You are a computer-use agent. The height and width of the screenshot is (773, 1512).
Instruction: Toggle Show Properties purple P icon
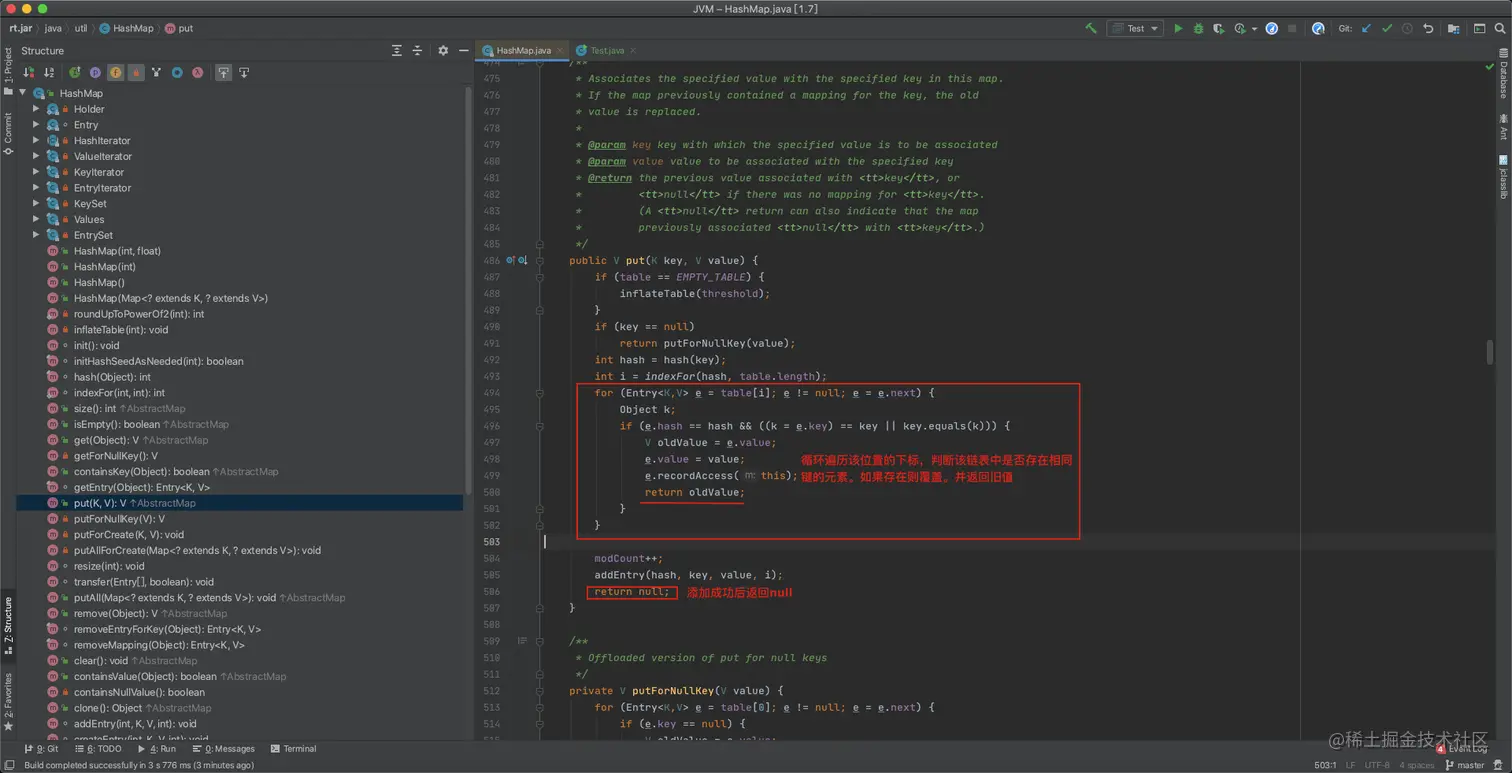tap(95, 73)
